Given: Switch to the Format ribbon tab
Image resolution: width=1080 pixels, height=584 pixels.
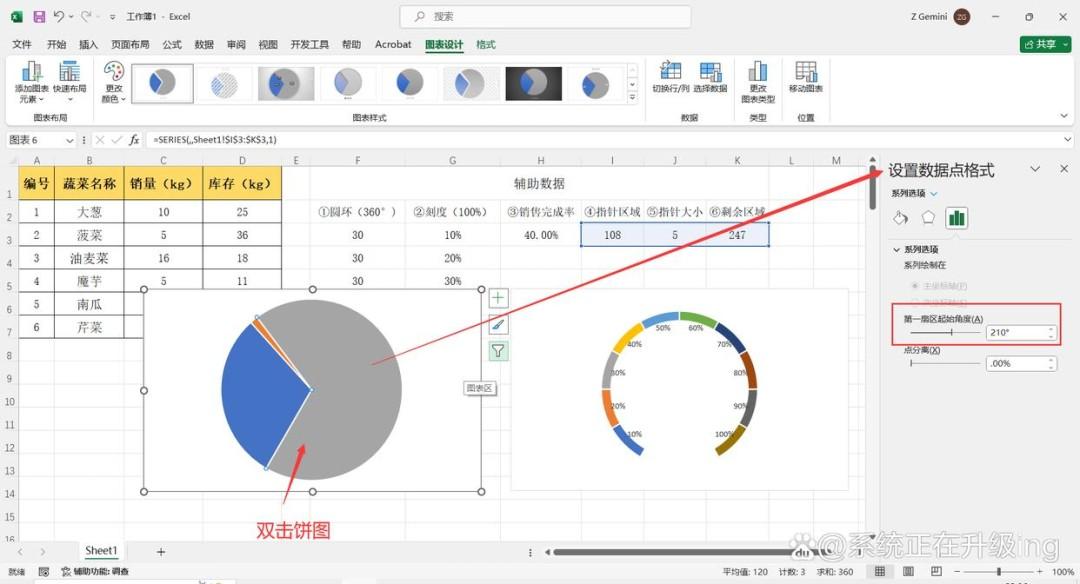Looking at the screenshot, I should pos(486,44).
